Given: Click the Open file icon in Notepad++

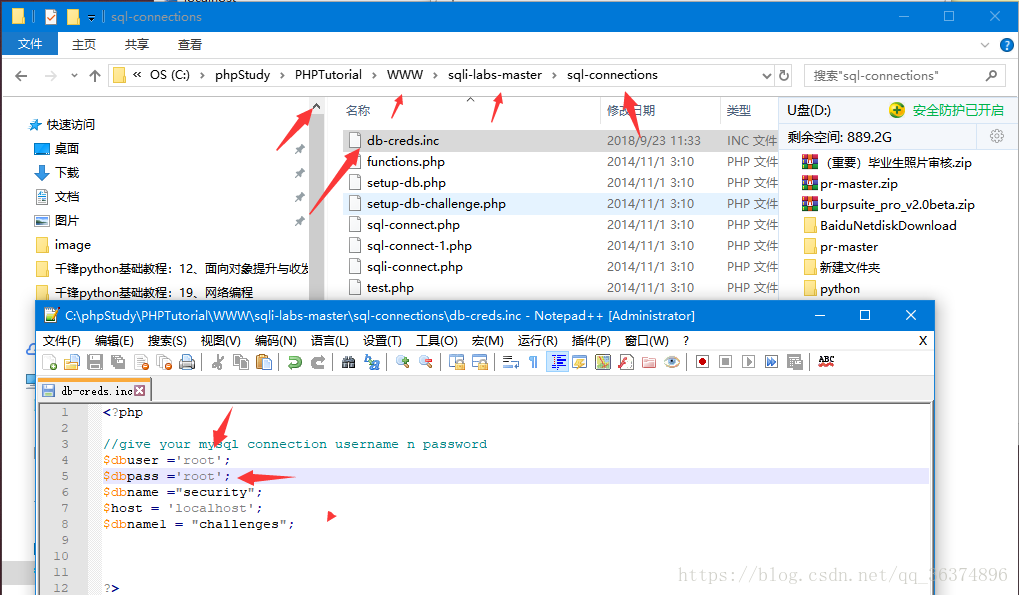Looking at the screenshot, I should [x=72, y=362].
